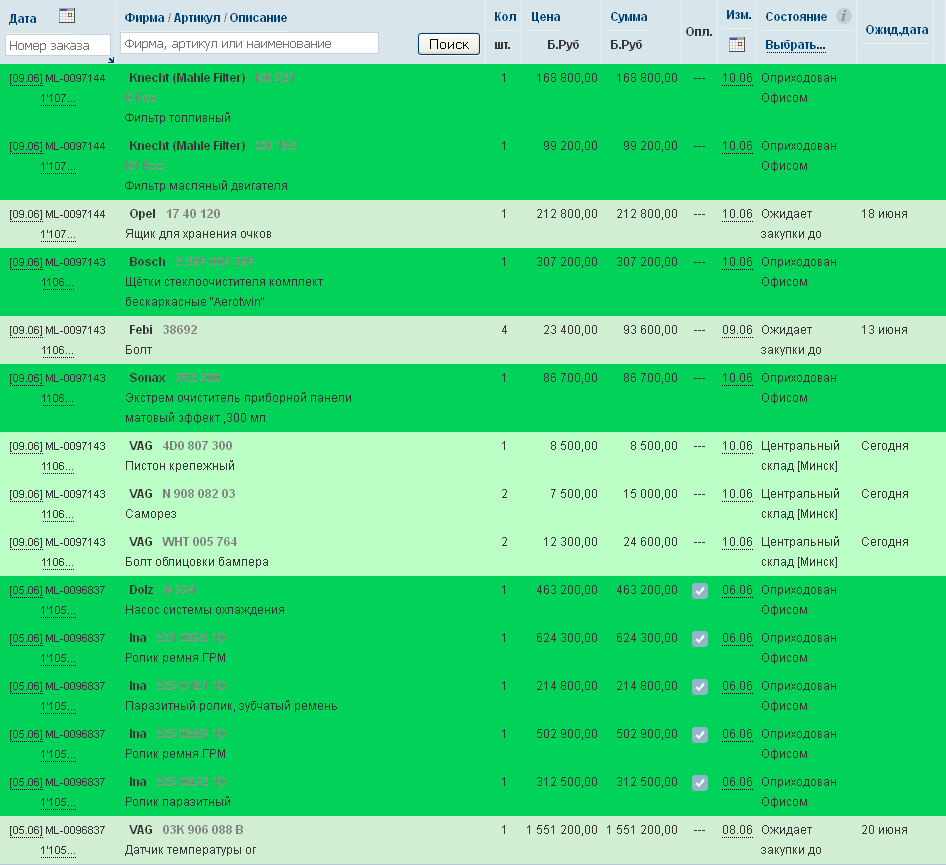Image resolution: width=946 pixels, height=865 pixels.
Task: Sort by the Состояние column header
Action: click(x=796, y=17)
